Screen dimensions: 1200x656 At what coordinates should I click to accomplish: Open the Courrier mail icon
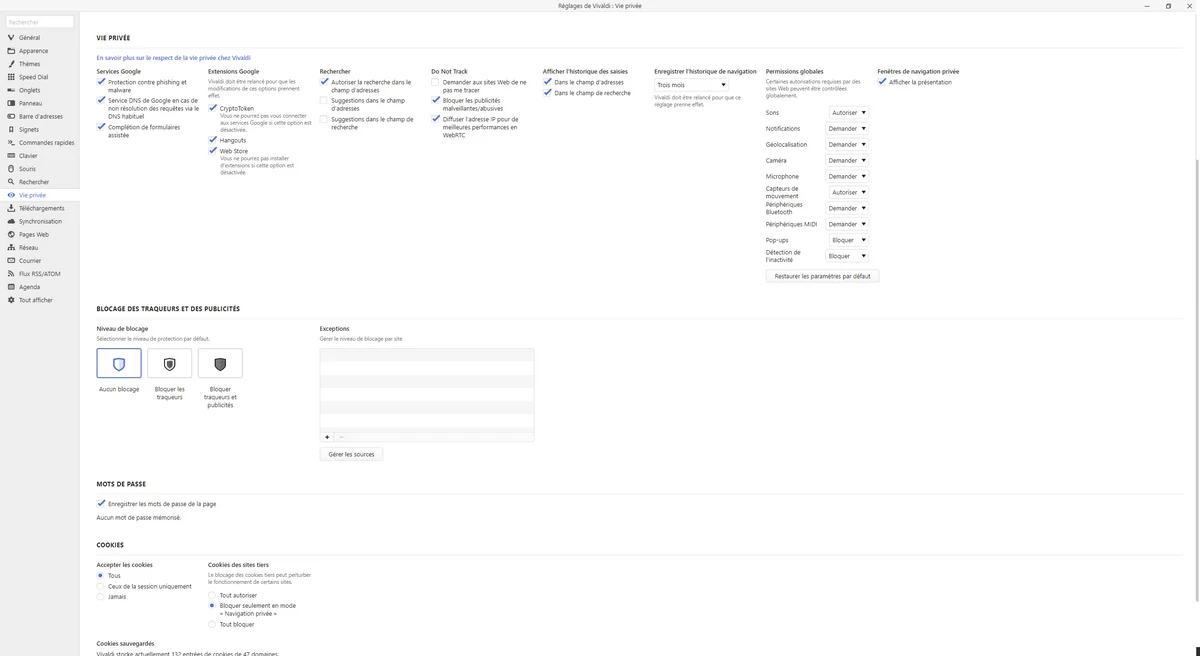pyautogui.click(x=11, y=261)
